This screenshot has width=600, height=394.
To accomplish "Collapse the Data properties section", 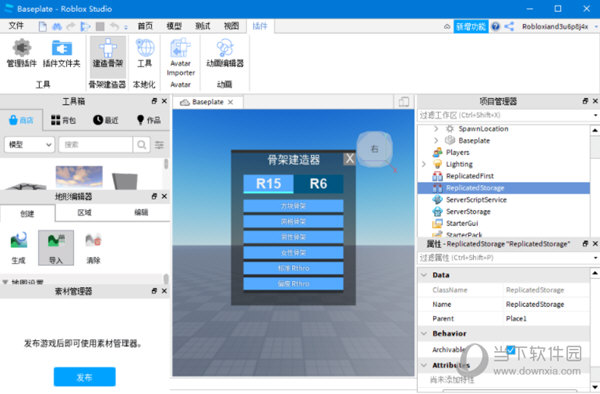I will click(x=424, y=275).
